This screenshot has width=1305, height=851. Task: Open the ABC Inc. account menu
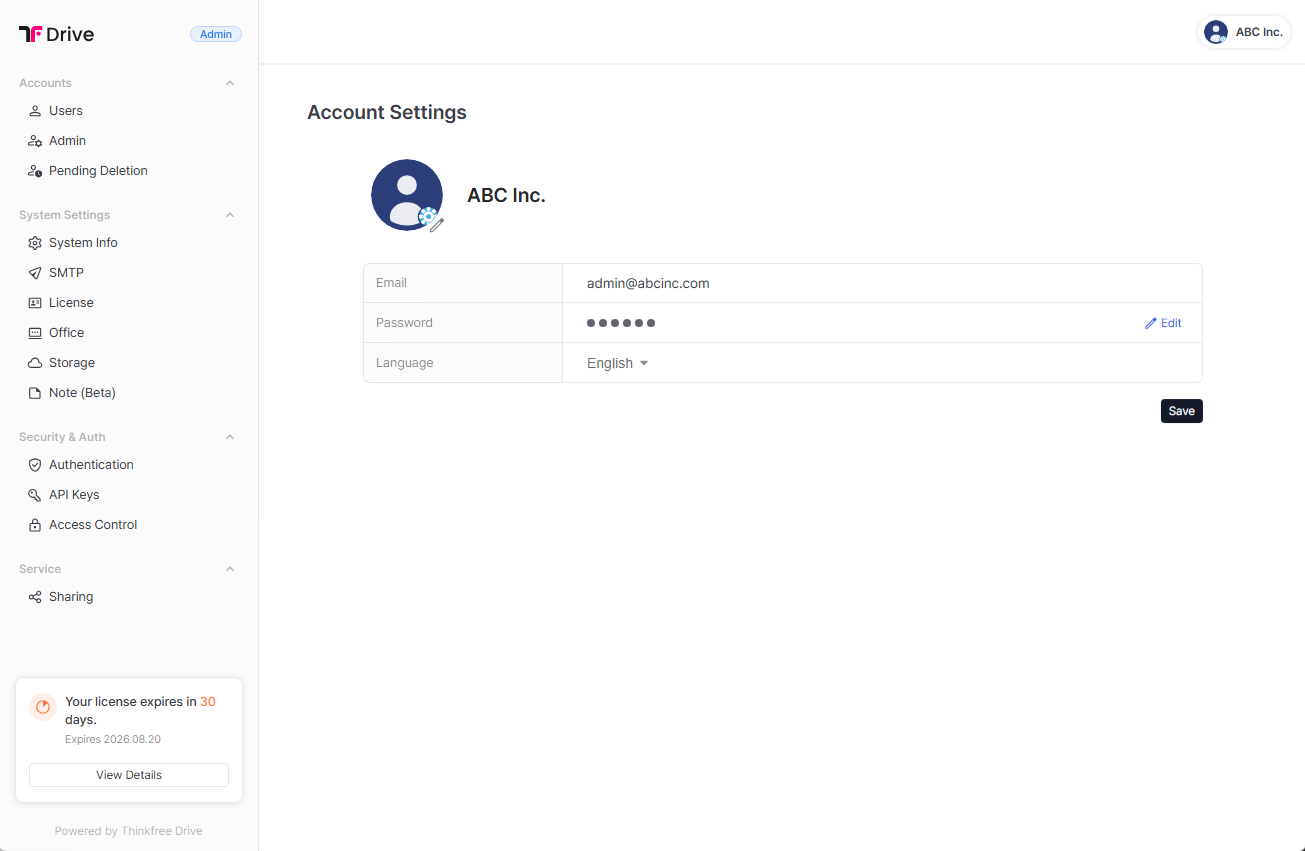point(1245,32)
